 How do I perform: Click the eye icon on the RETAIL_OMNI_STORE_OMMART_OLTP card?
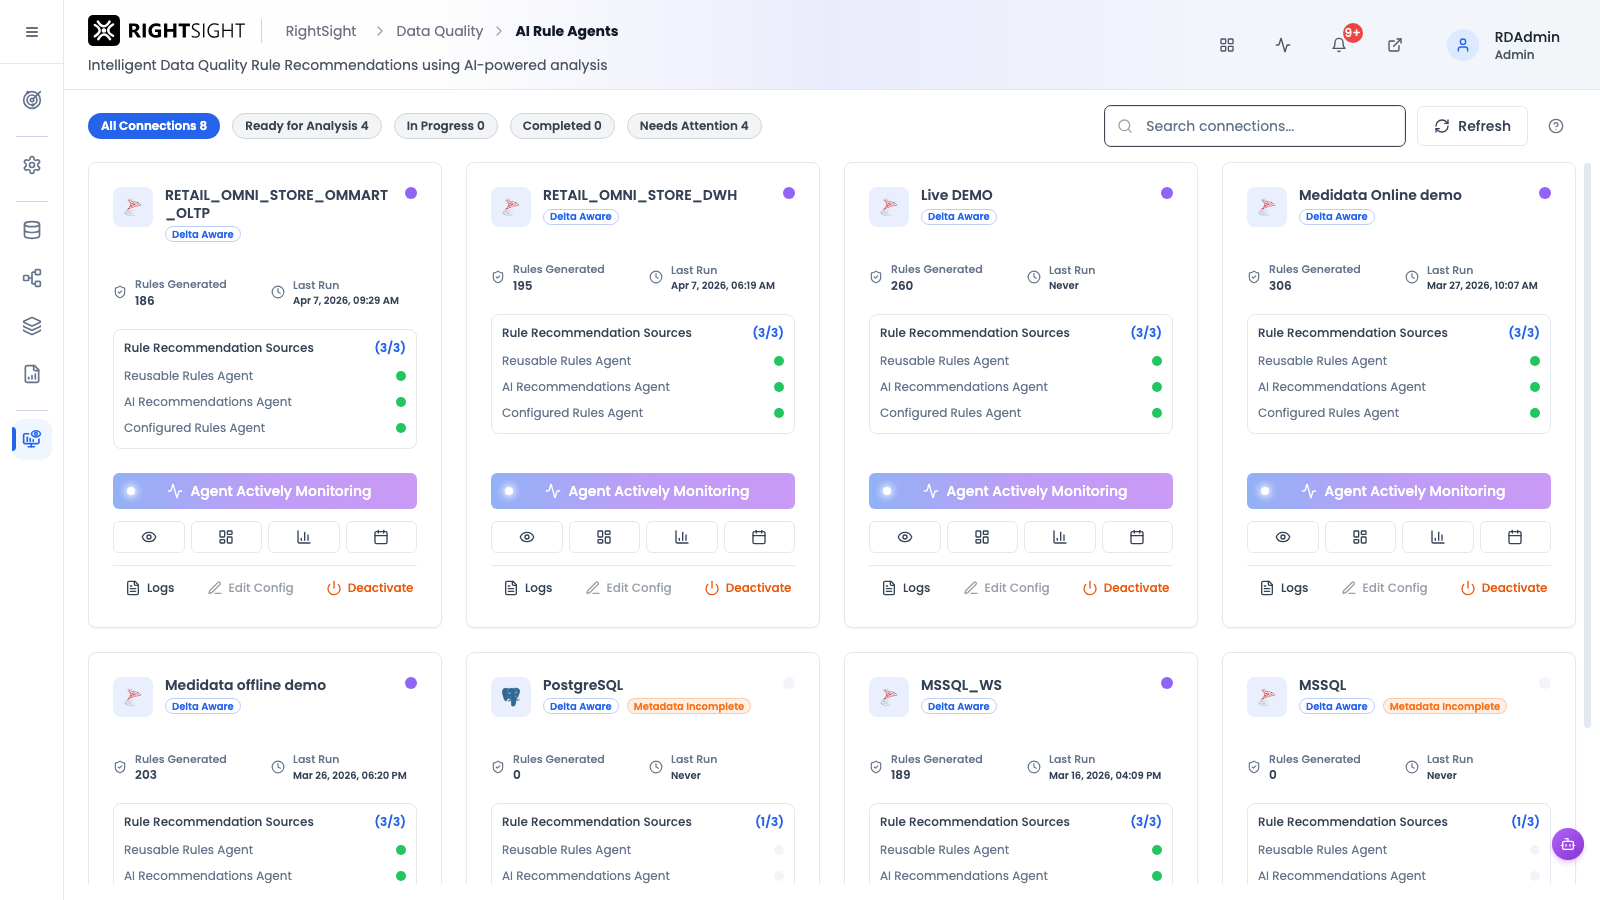149,537
